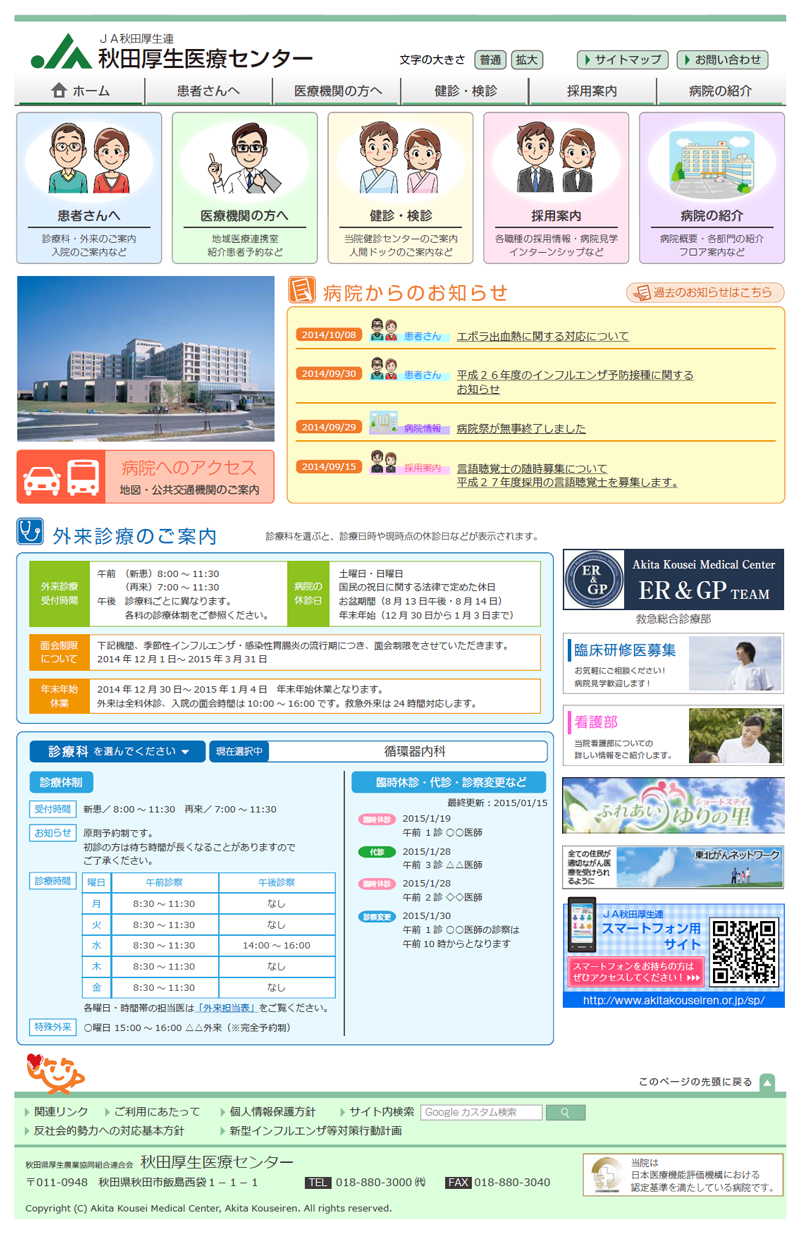Viewport: 800px width, 1233px height.
Task: Open the お問い合わせ contact page
Action: tap(722, 60)
